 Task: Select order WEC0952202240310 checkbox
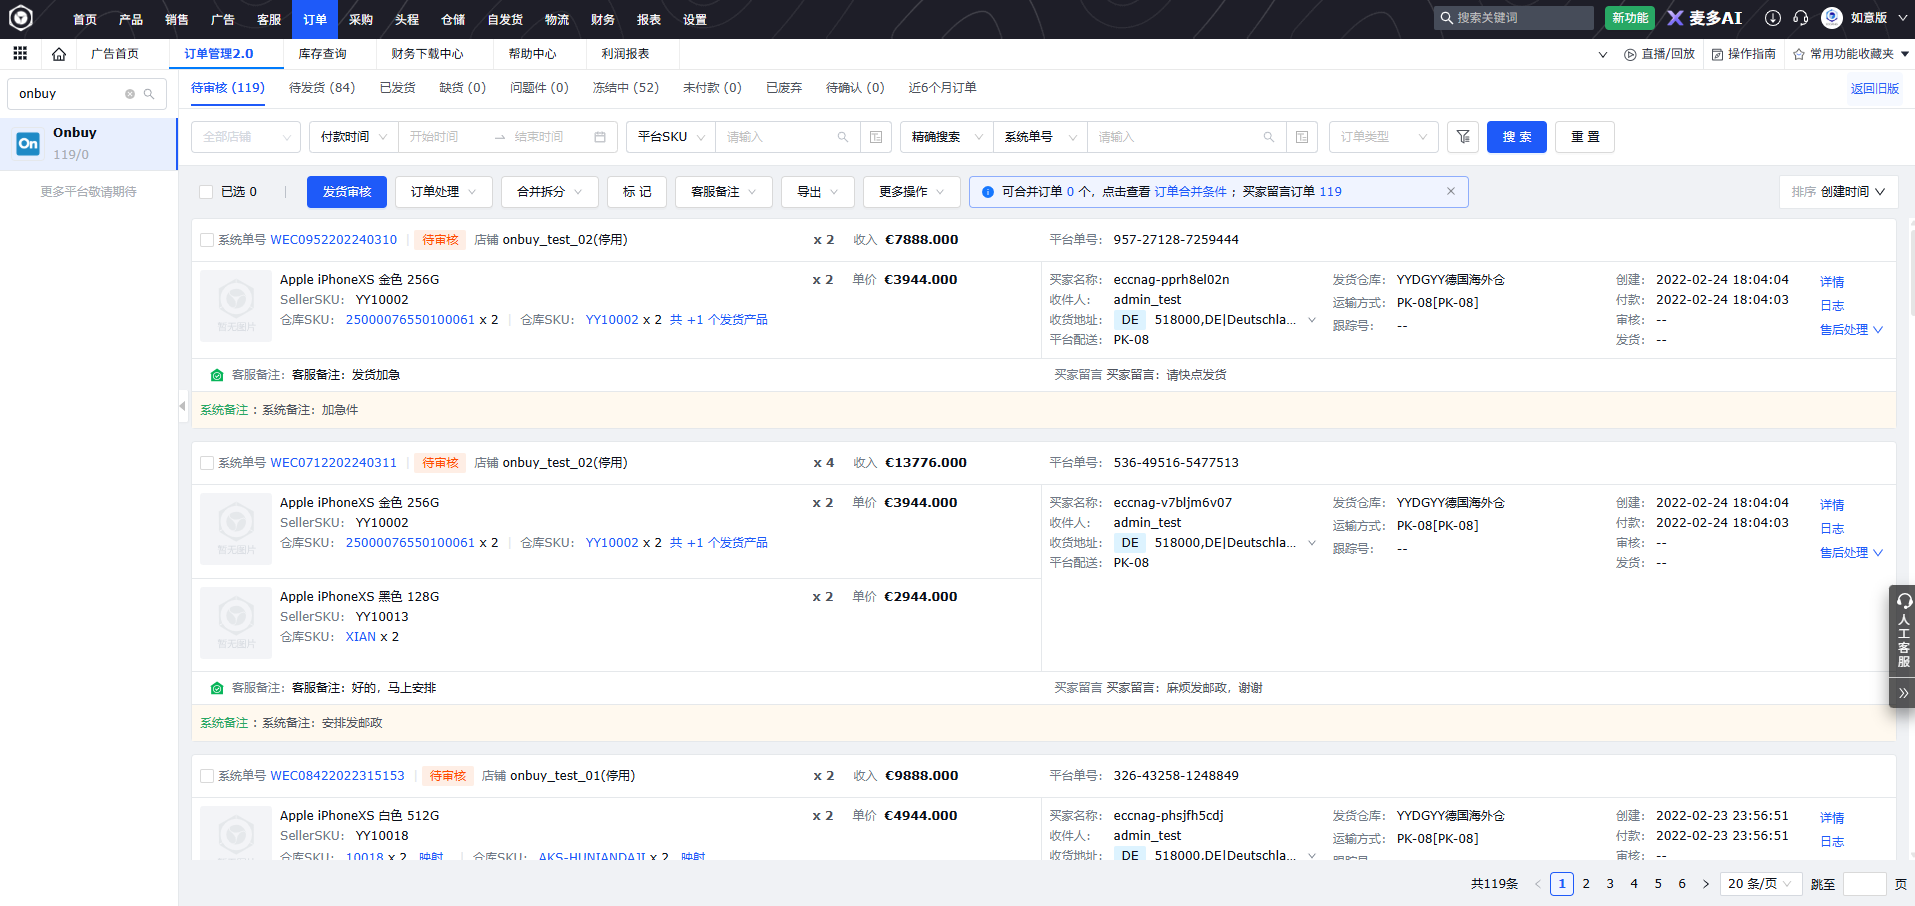pos(207,240)
